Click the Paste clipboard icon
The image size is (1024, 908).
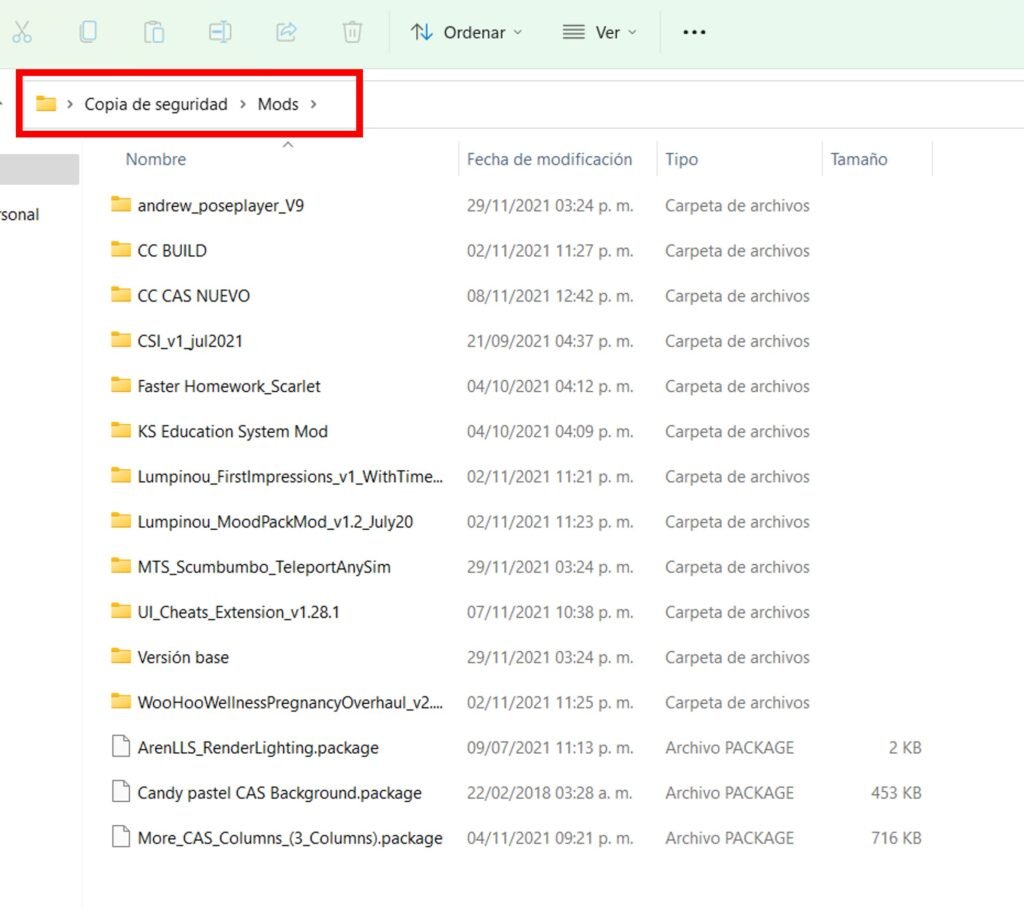click(154, 33)
